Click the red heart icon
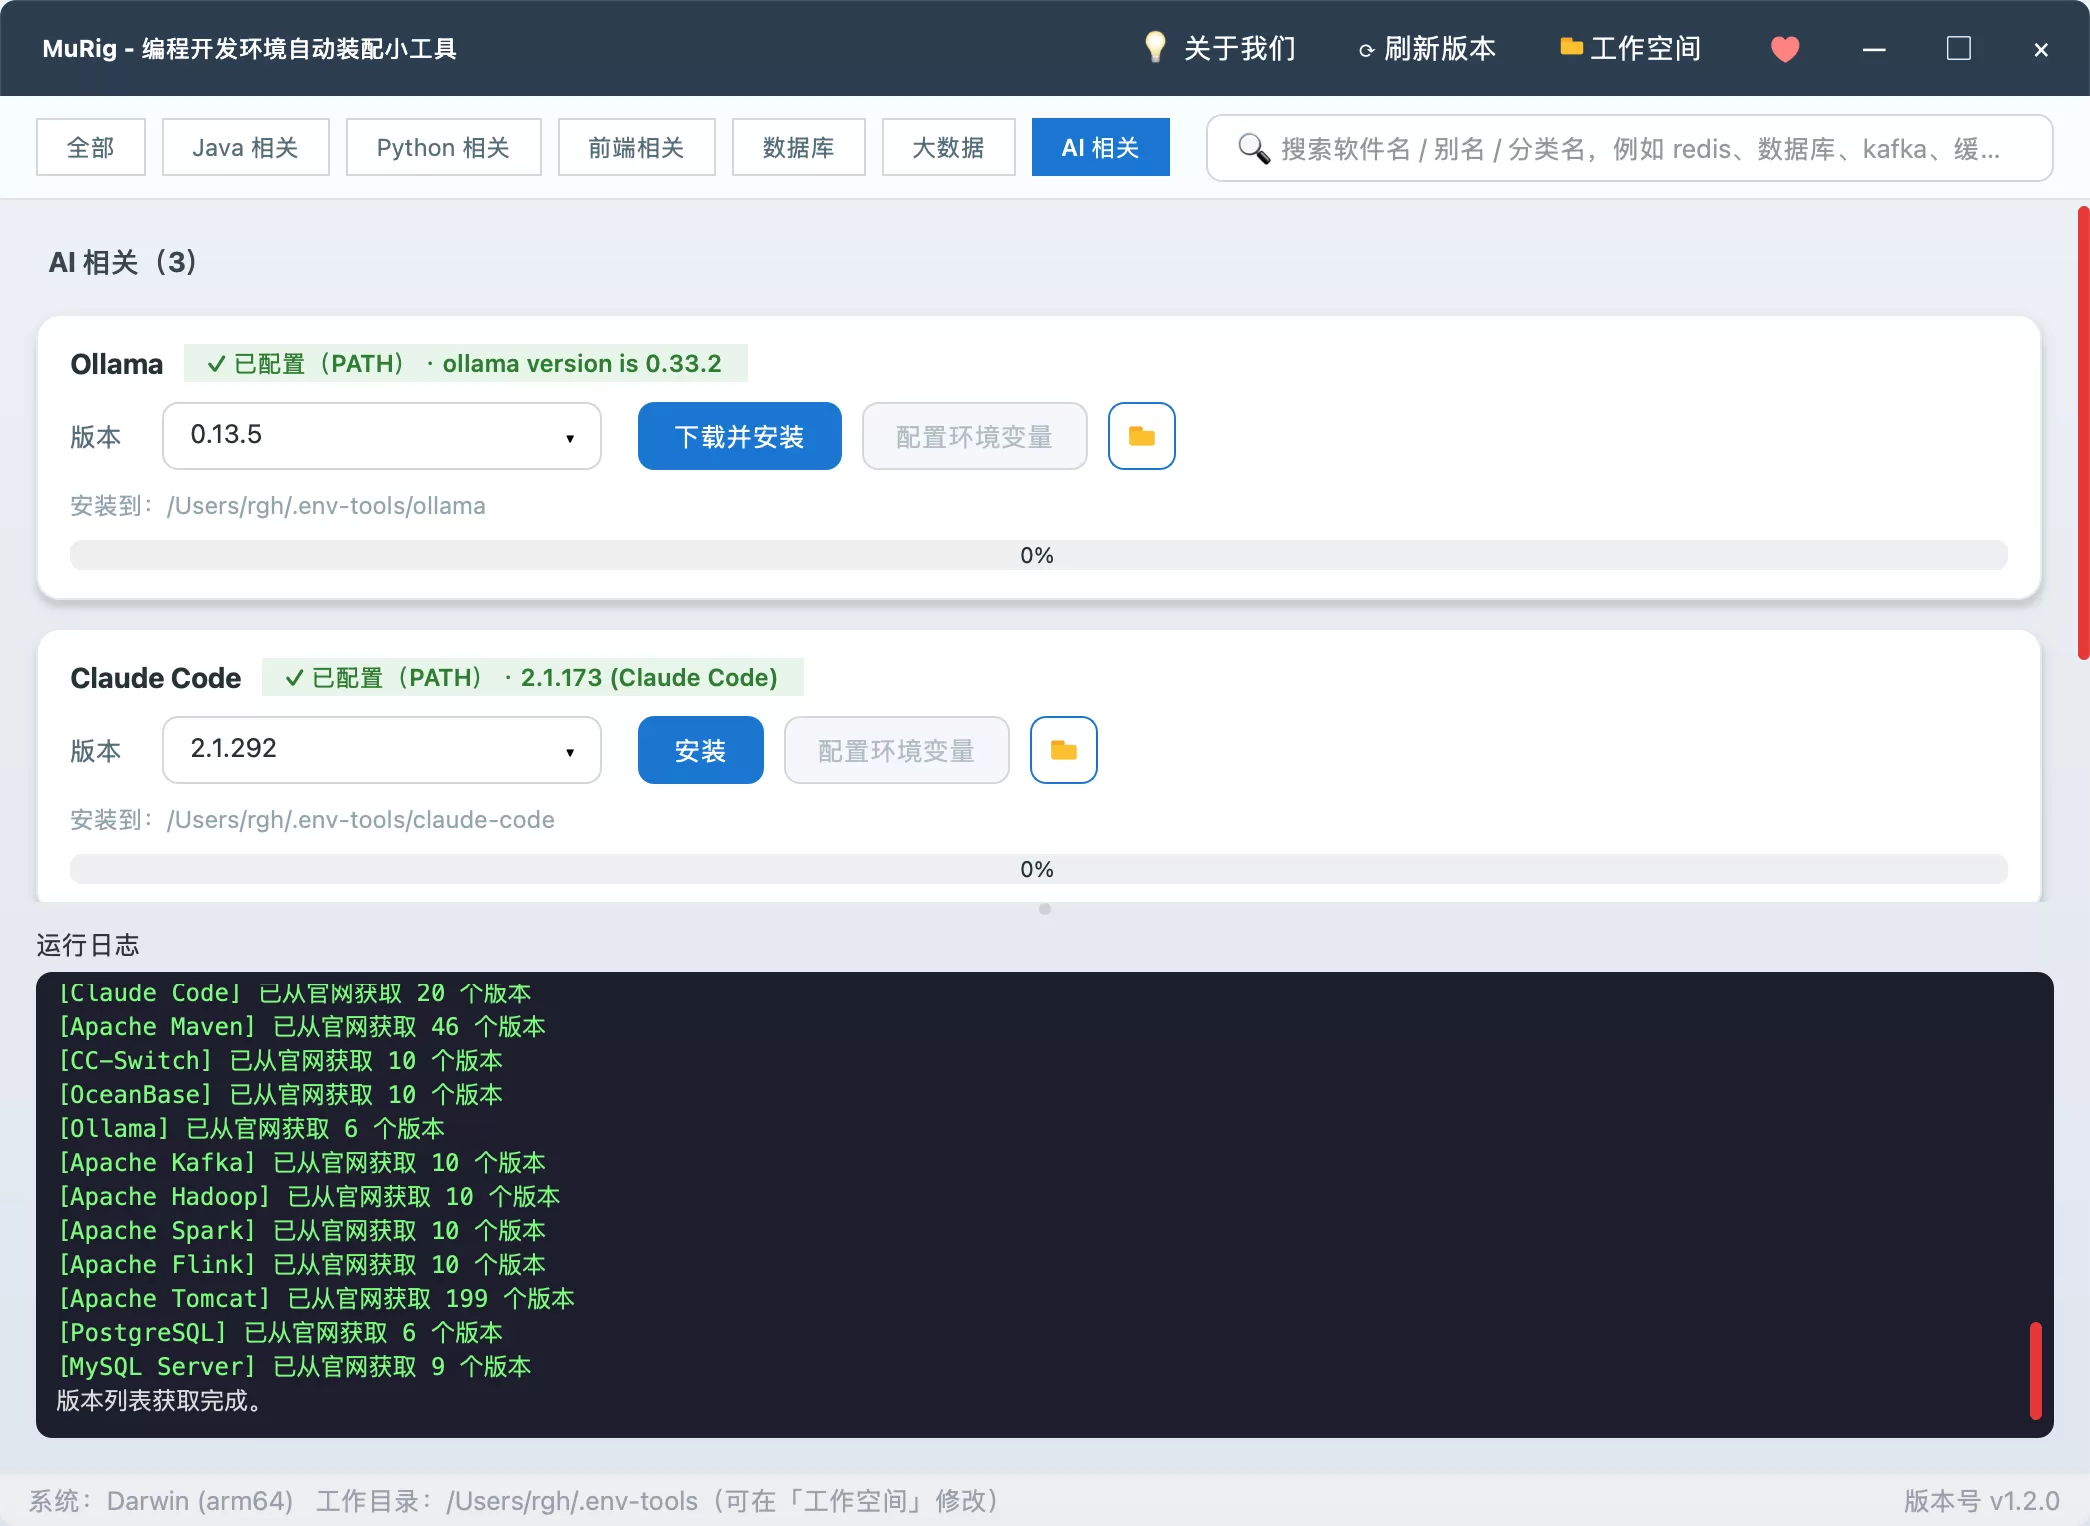This screenshot has width=2090, height=1526. [x=1785, y=48]
